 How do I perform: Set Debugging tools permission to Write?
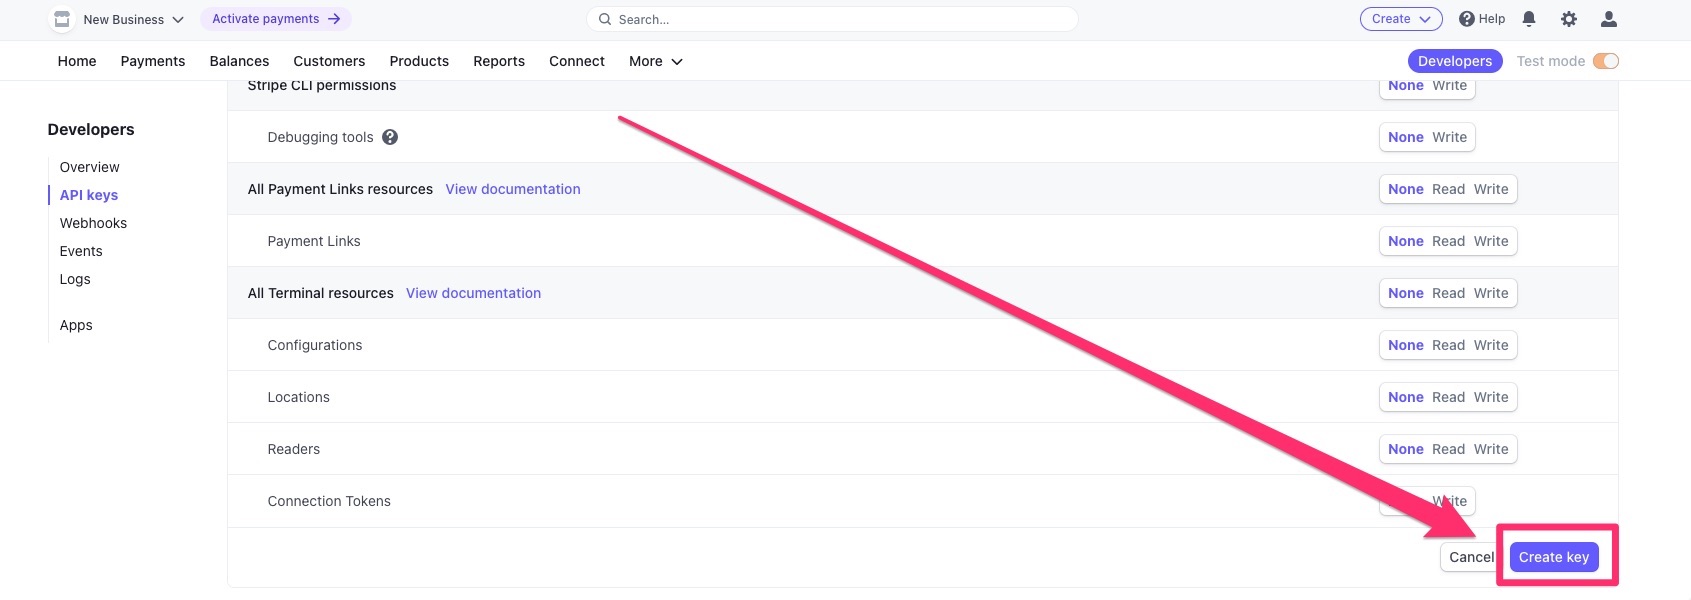coord(1449,137)
